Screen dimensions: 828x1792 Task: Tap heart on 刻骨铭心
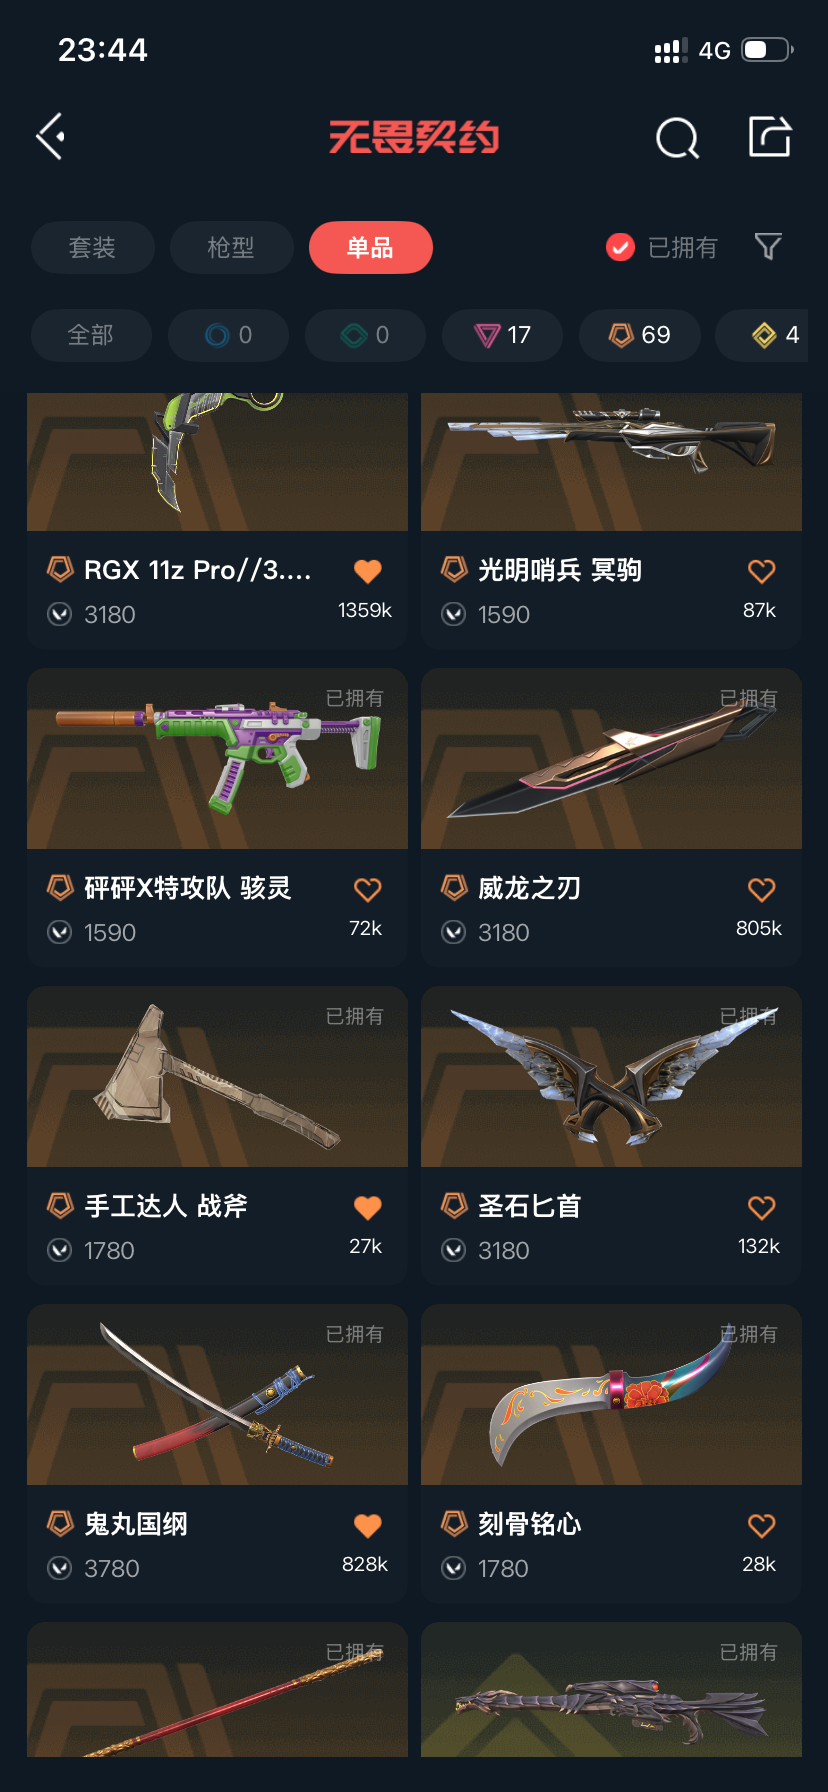point(762,1525)
